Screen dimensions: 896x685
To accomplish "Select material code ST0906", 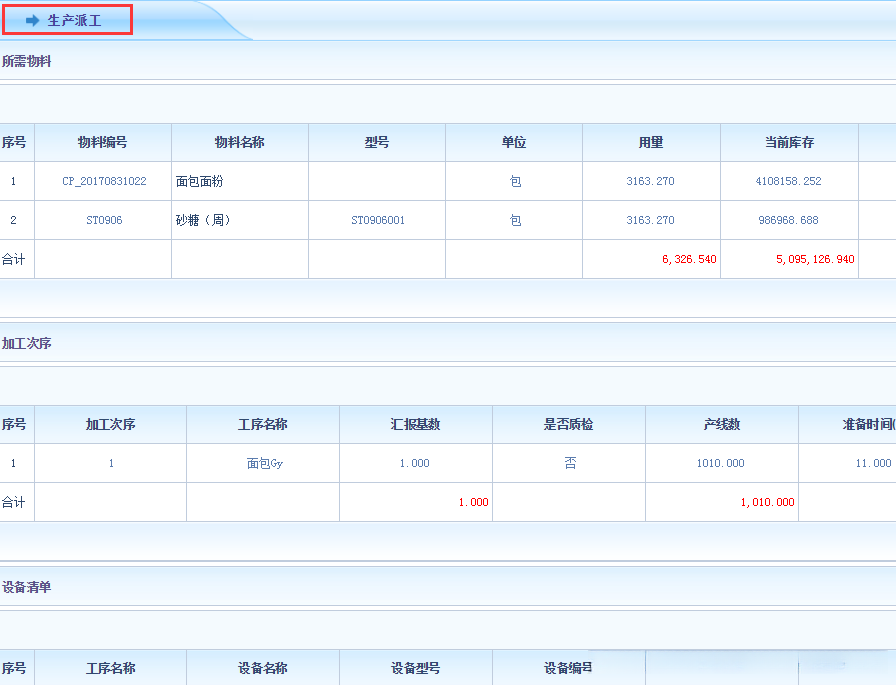I will coord(104,220).
